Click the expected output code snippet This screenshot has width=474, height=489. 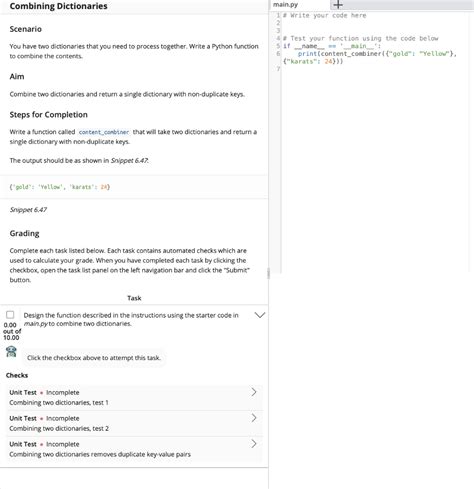(60, 187)
